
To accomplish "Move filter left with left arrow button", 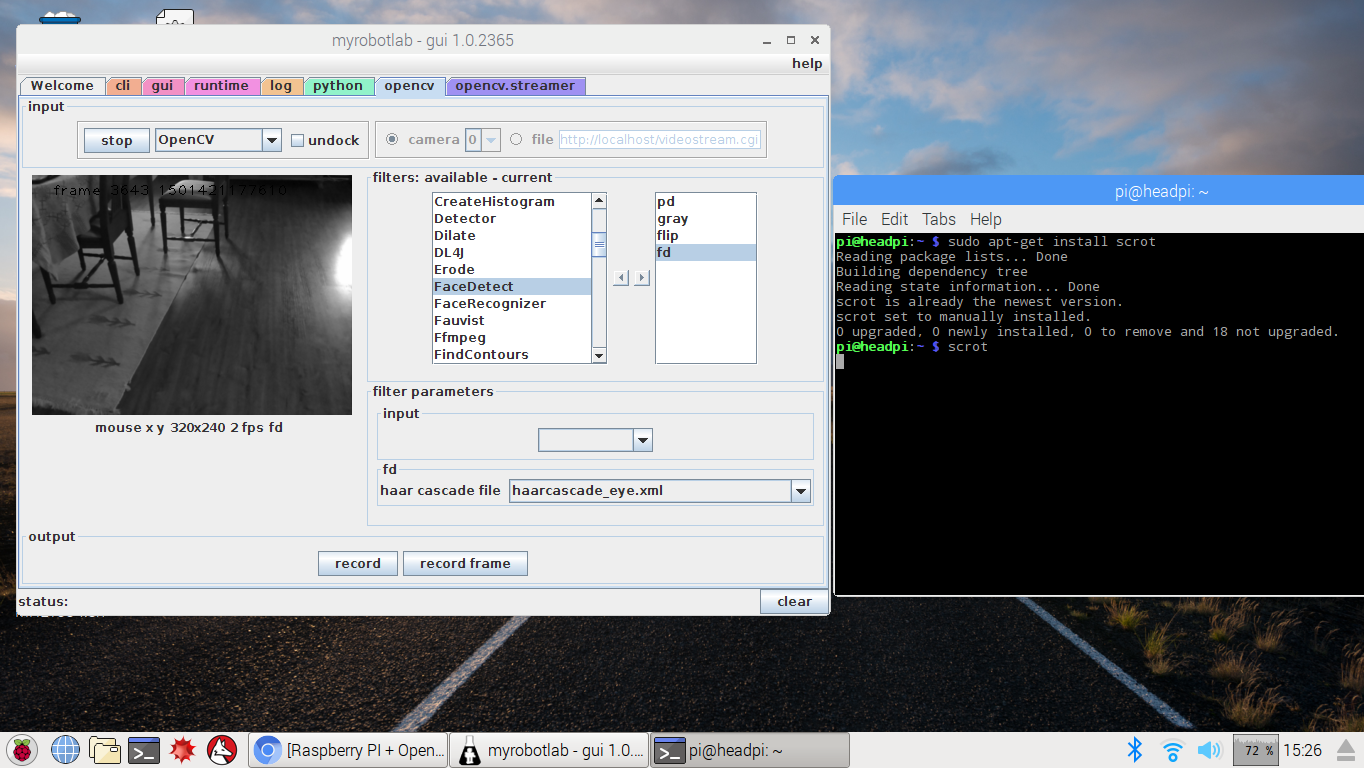I will (x=620, y=278).
